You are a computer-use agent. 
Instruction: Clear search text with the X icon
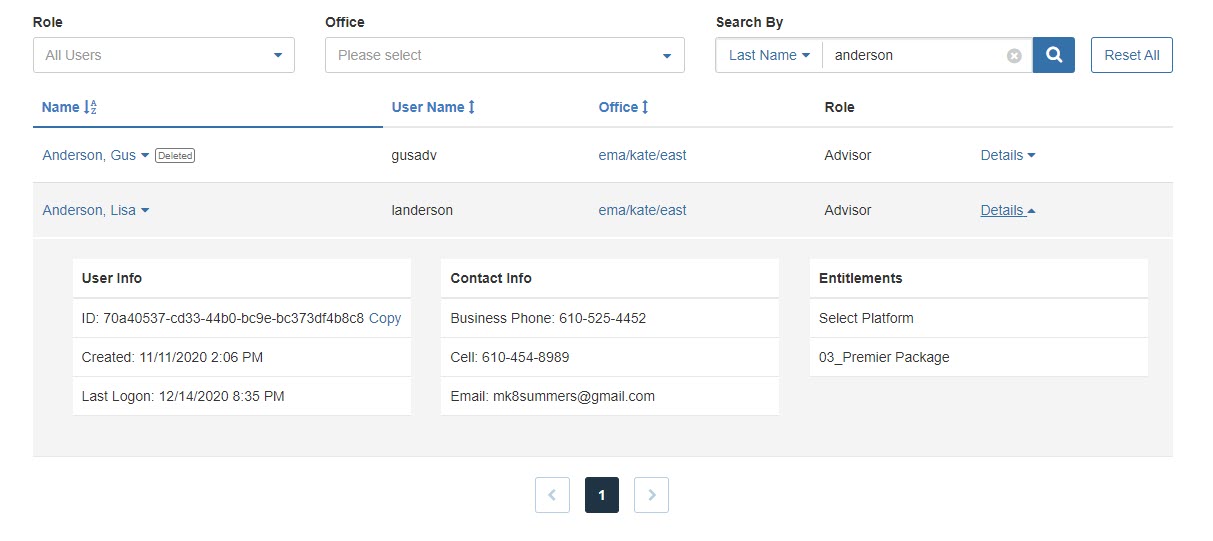(x=1014, y=56)
